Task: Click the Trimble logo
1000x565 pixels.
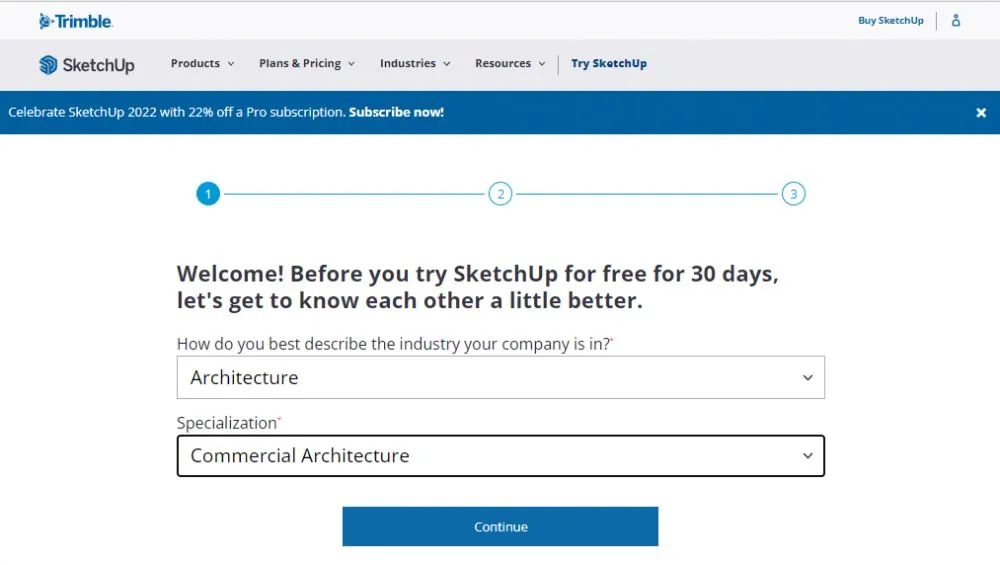Action: click(x=76, y=21)
